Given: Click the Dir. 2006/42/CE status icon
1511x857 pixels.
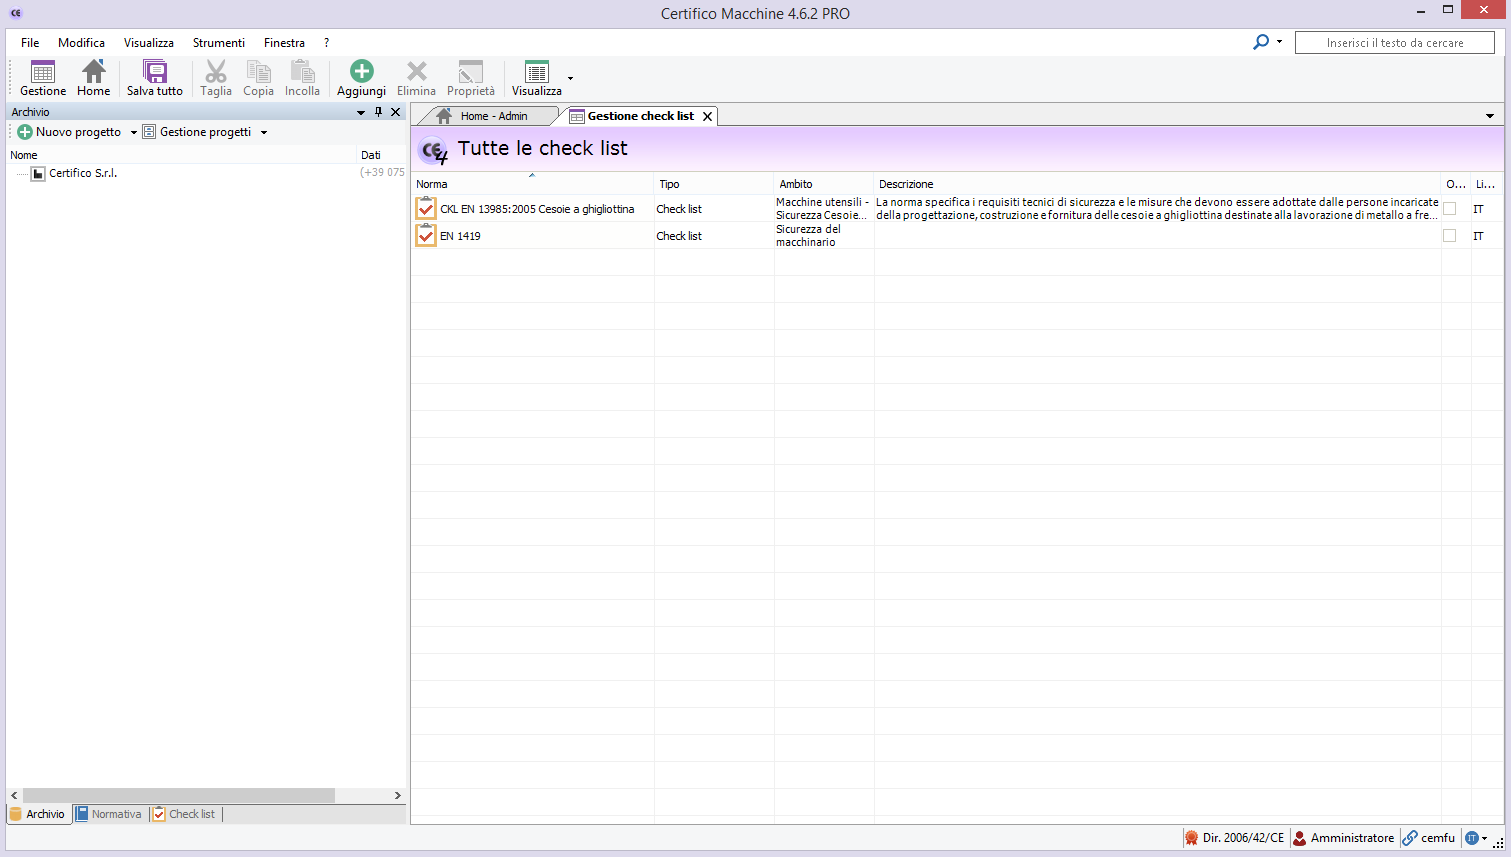Looking at the screenshot, I should click(x=1191, y=838).
